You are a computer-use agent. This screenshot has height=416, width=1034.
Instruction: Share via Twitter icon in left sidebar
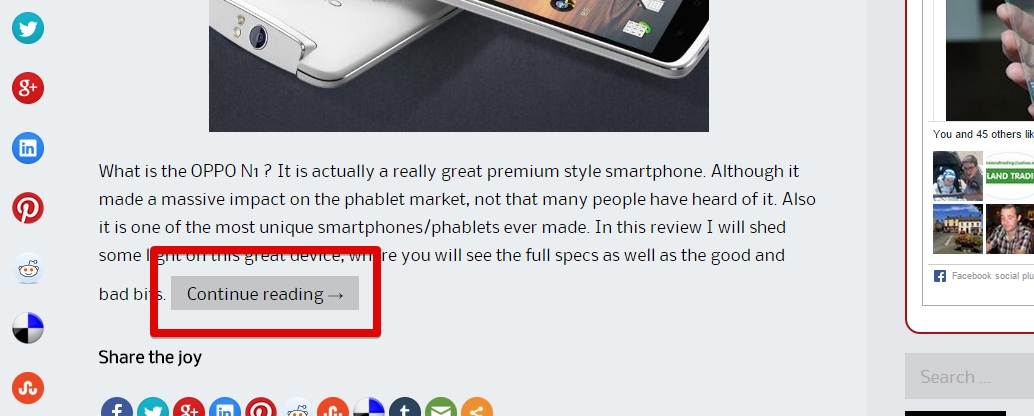click(28, 28)
